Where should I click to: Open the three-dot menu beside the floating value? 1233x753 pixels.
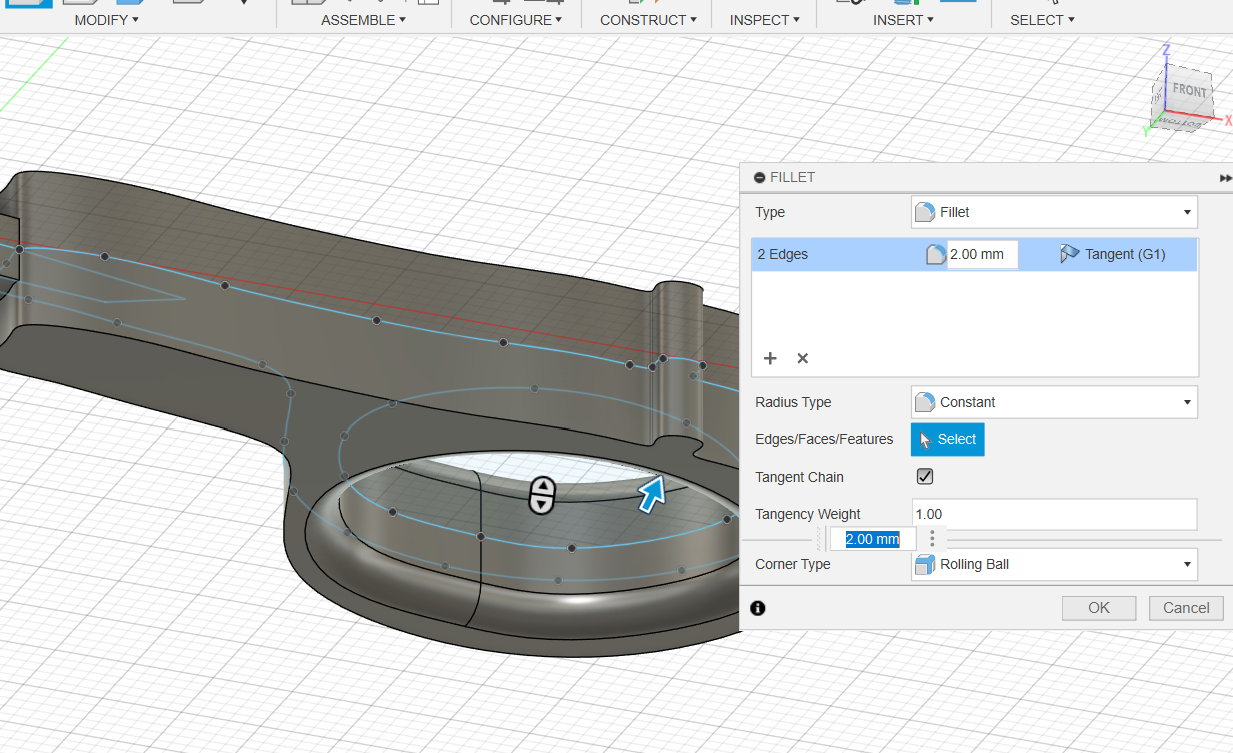coord(932,539)
